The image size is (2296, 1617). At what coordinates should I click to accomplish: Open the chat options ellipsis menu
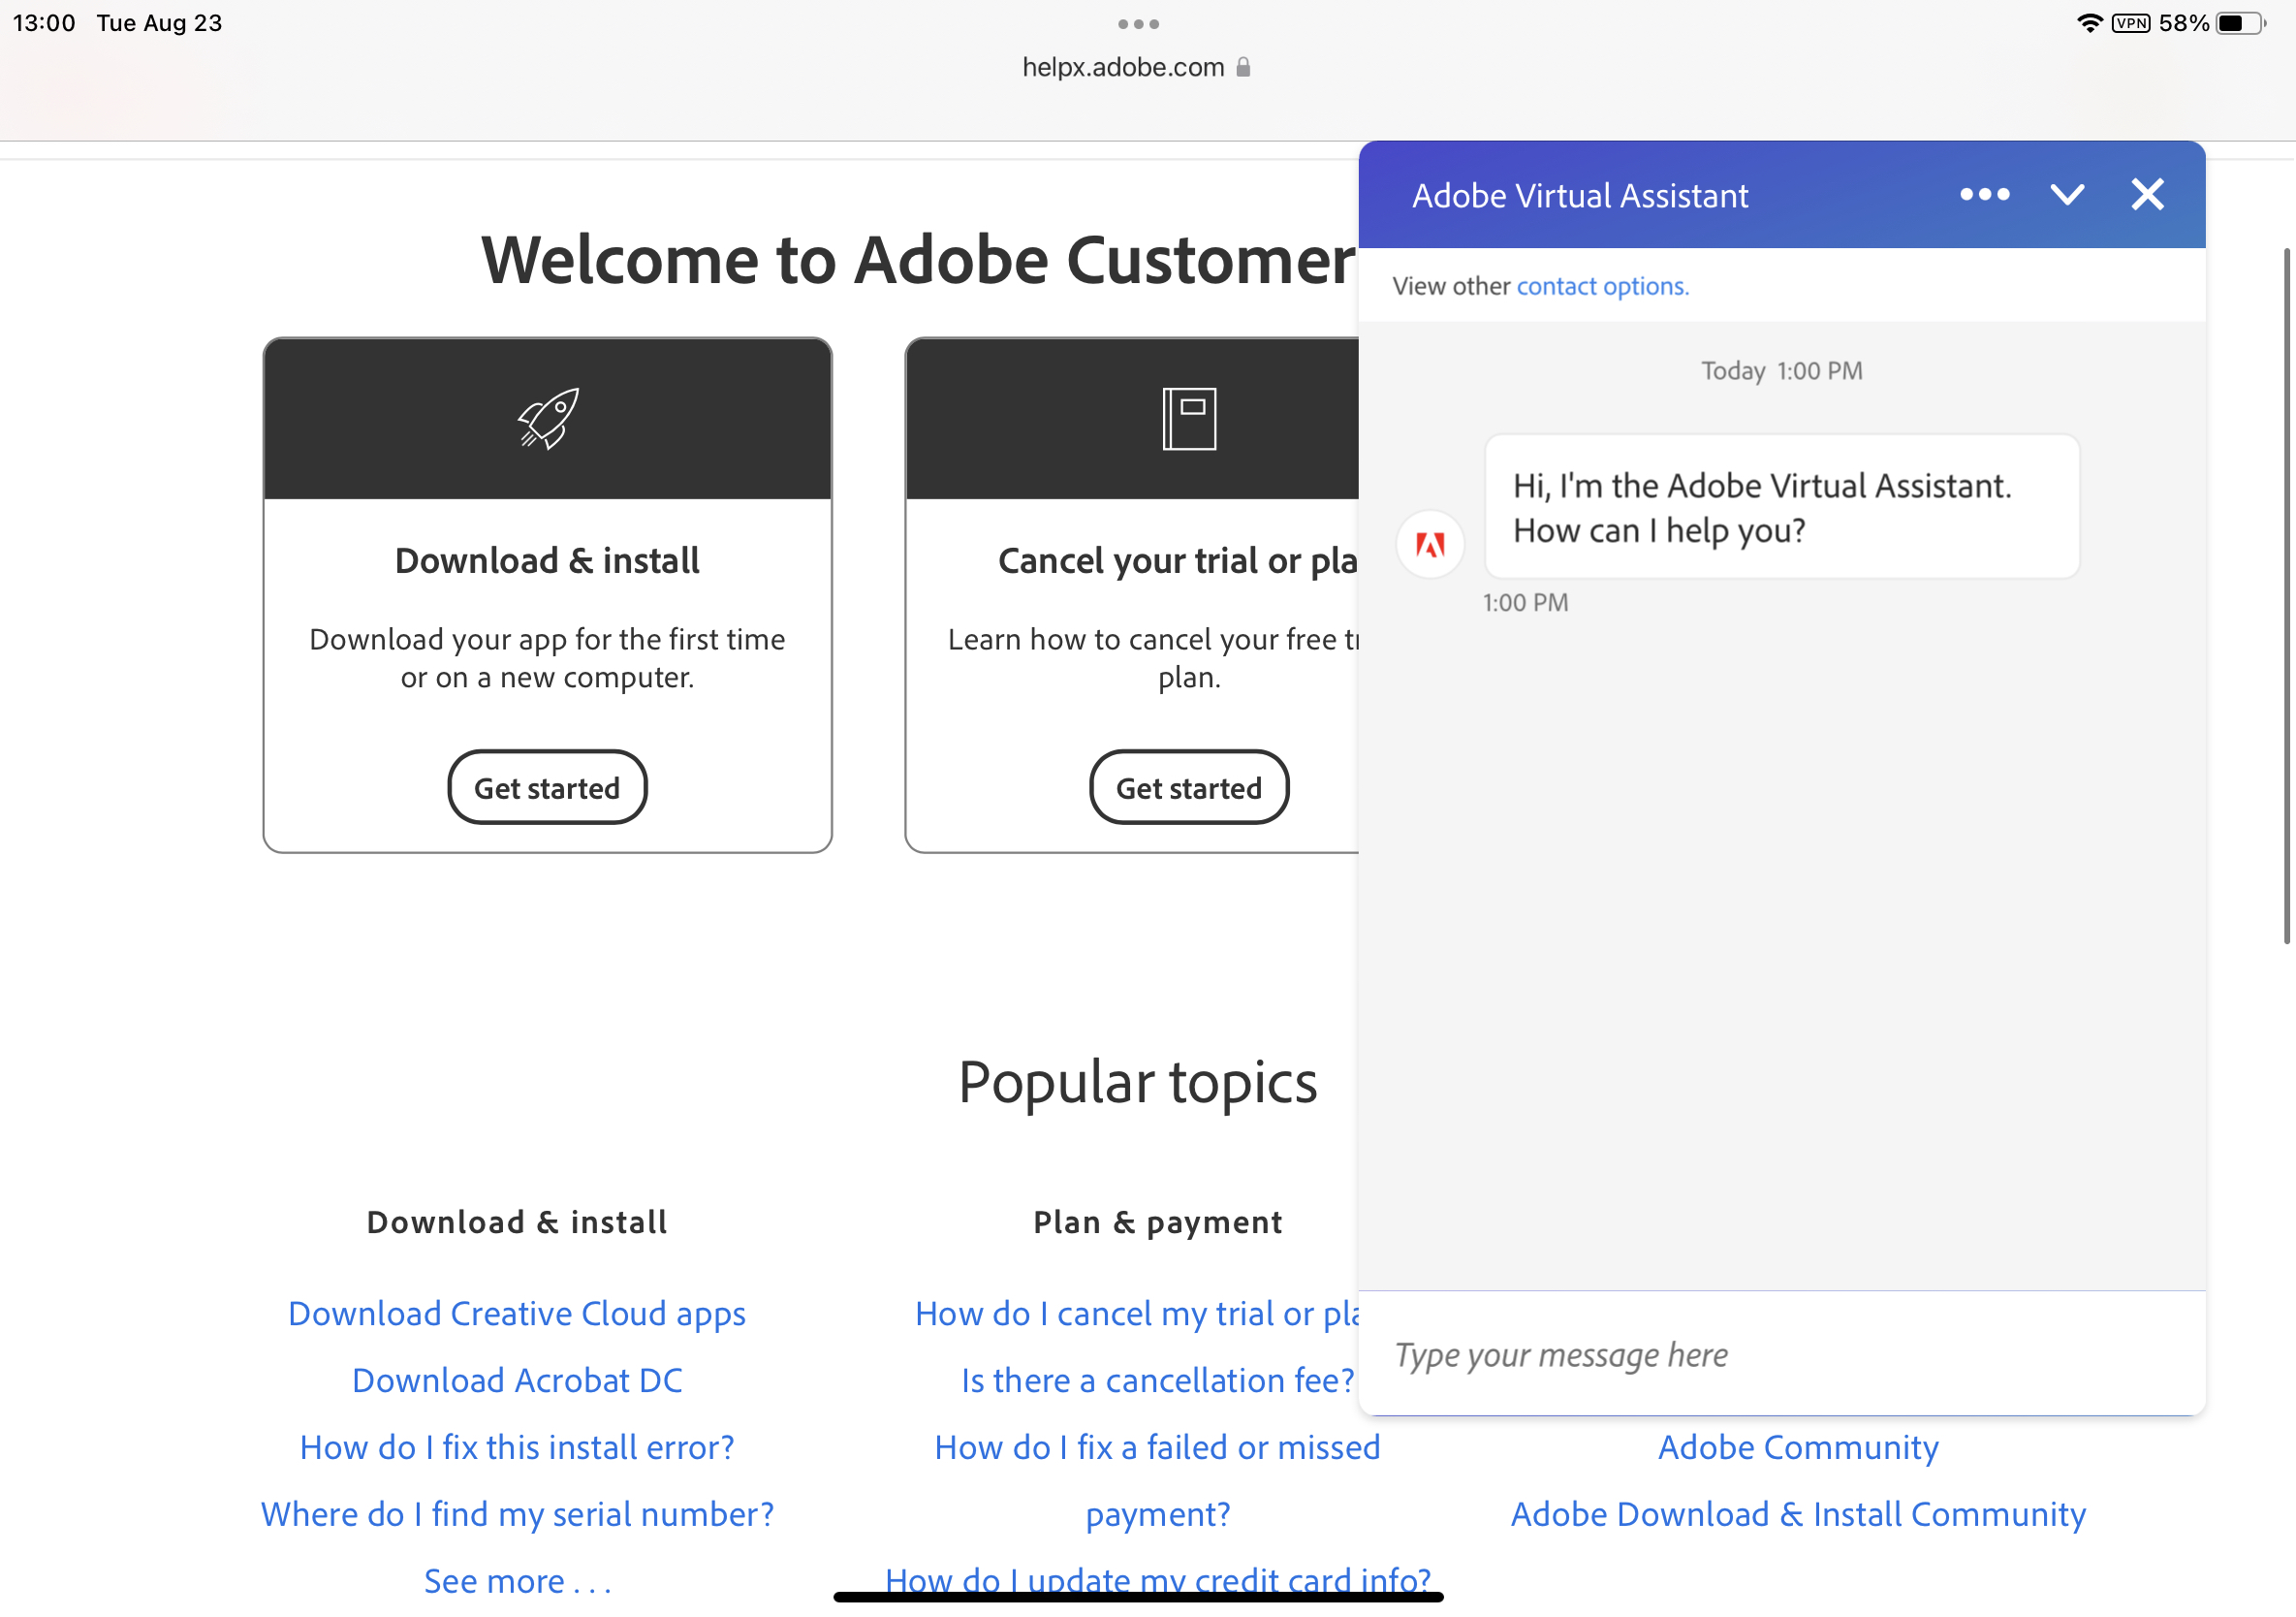point(1985,195)
